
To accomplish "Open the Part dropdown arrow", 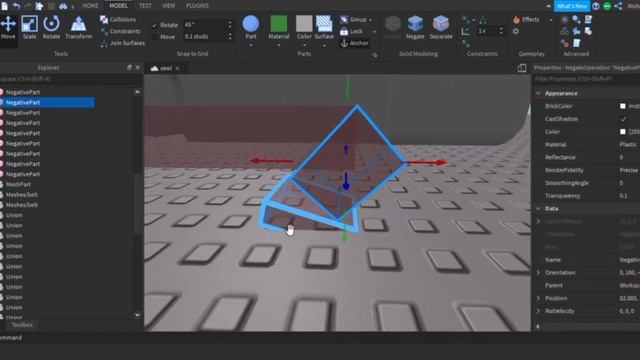I will pyautogui.click(x=251, y=45).
